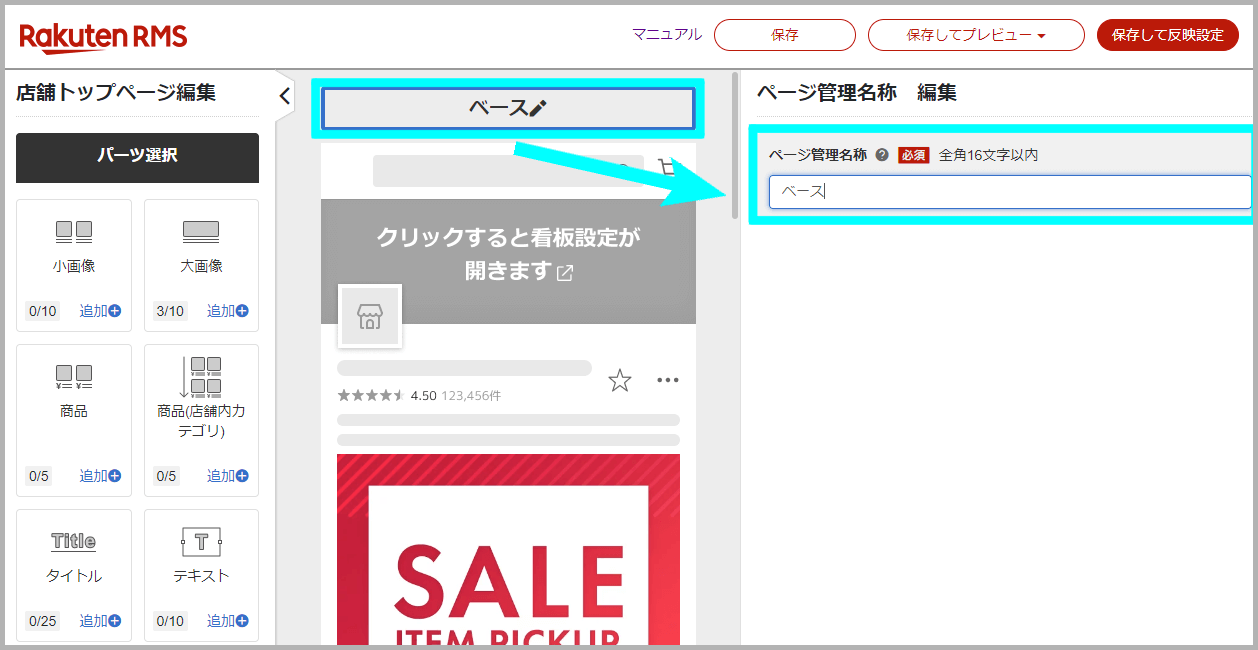Select the 商品 part icon
The image size is (1258, 650).
74,377
